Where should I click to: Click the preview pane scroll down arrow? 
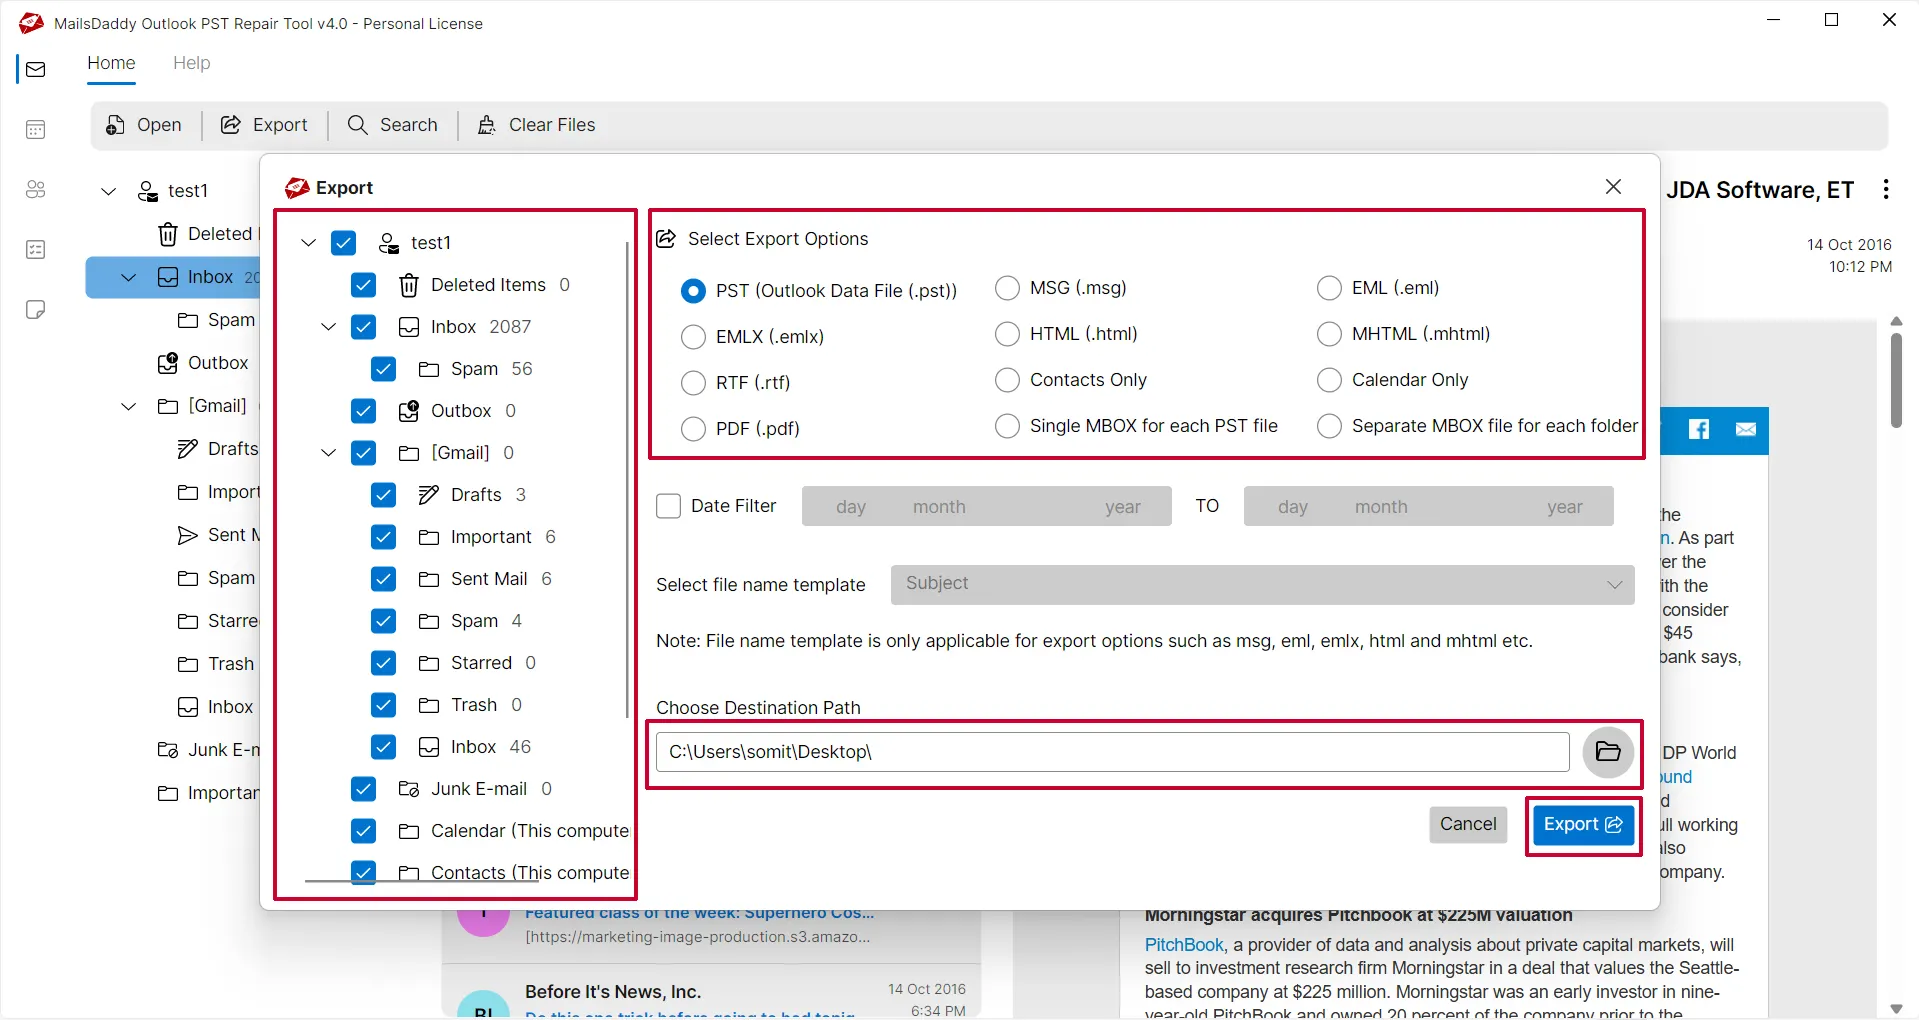click(x=1896, y=1008)
